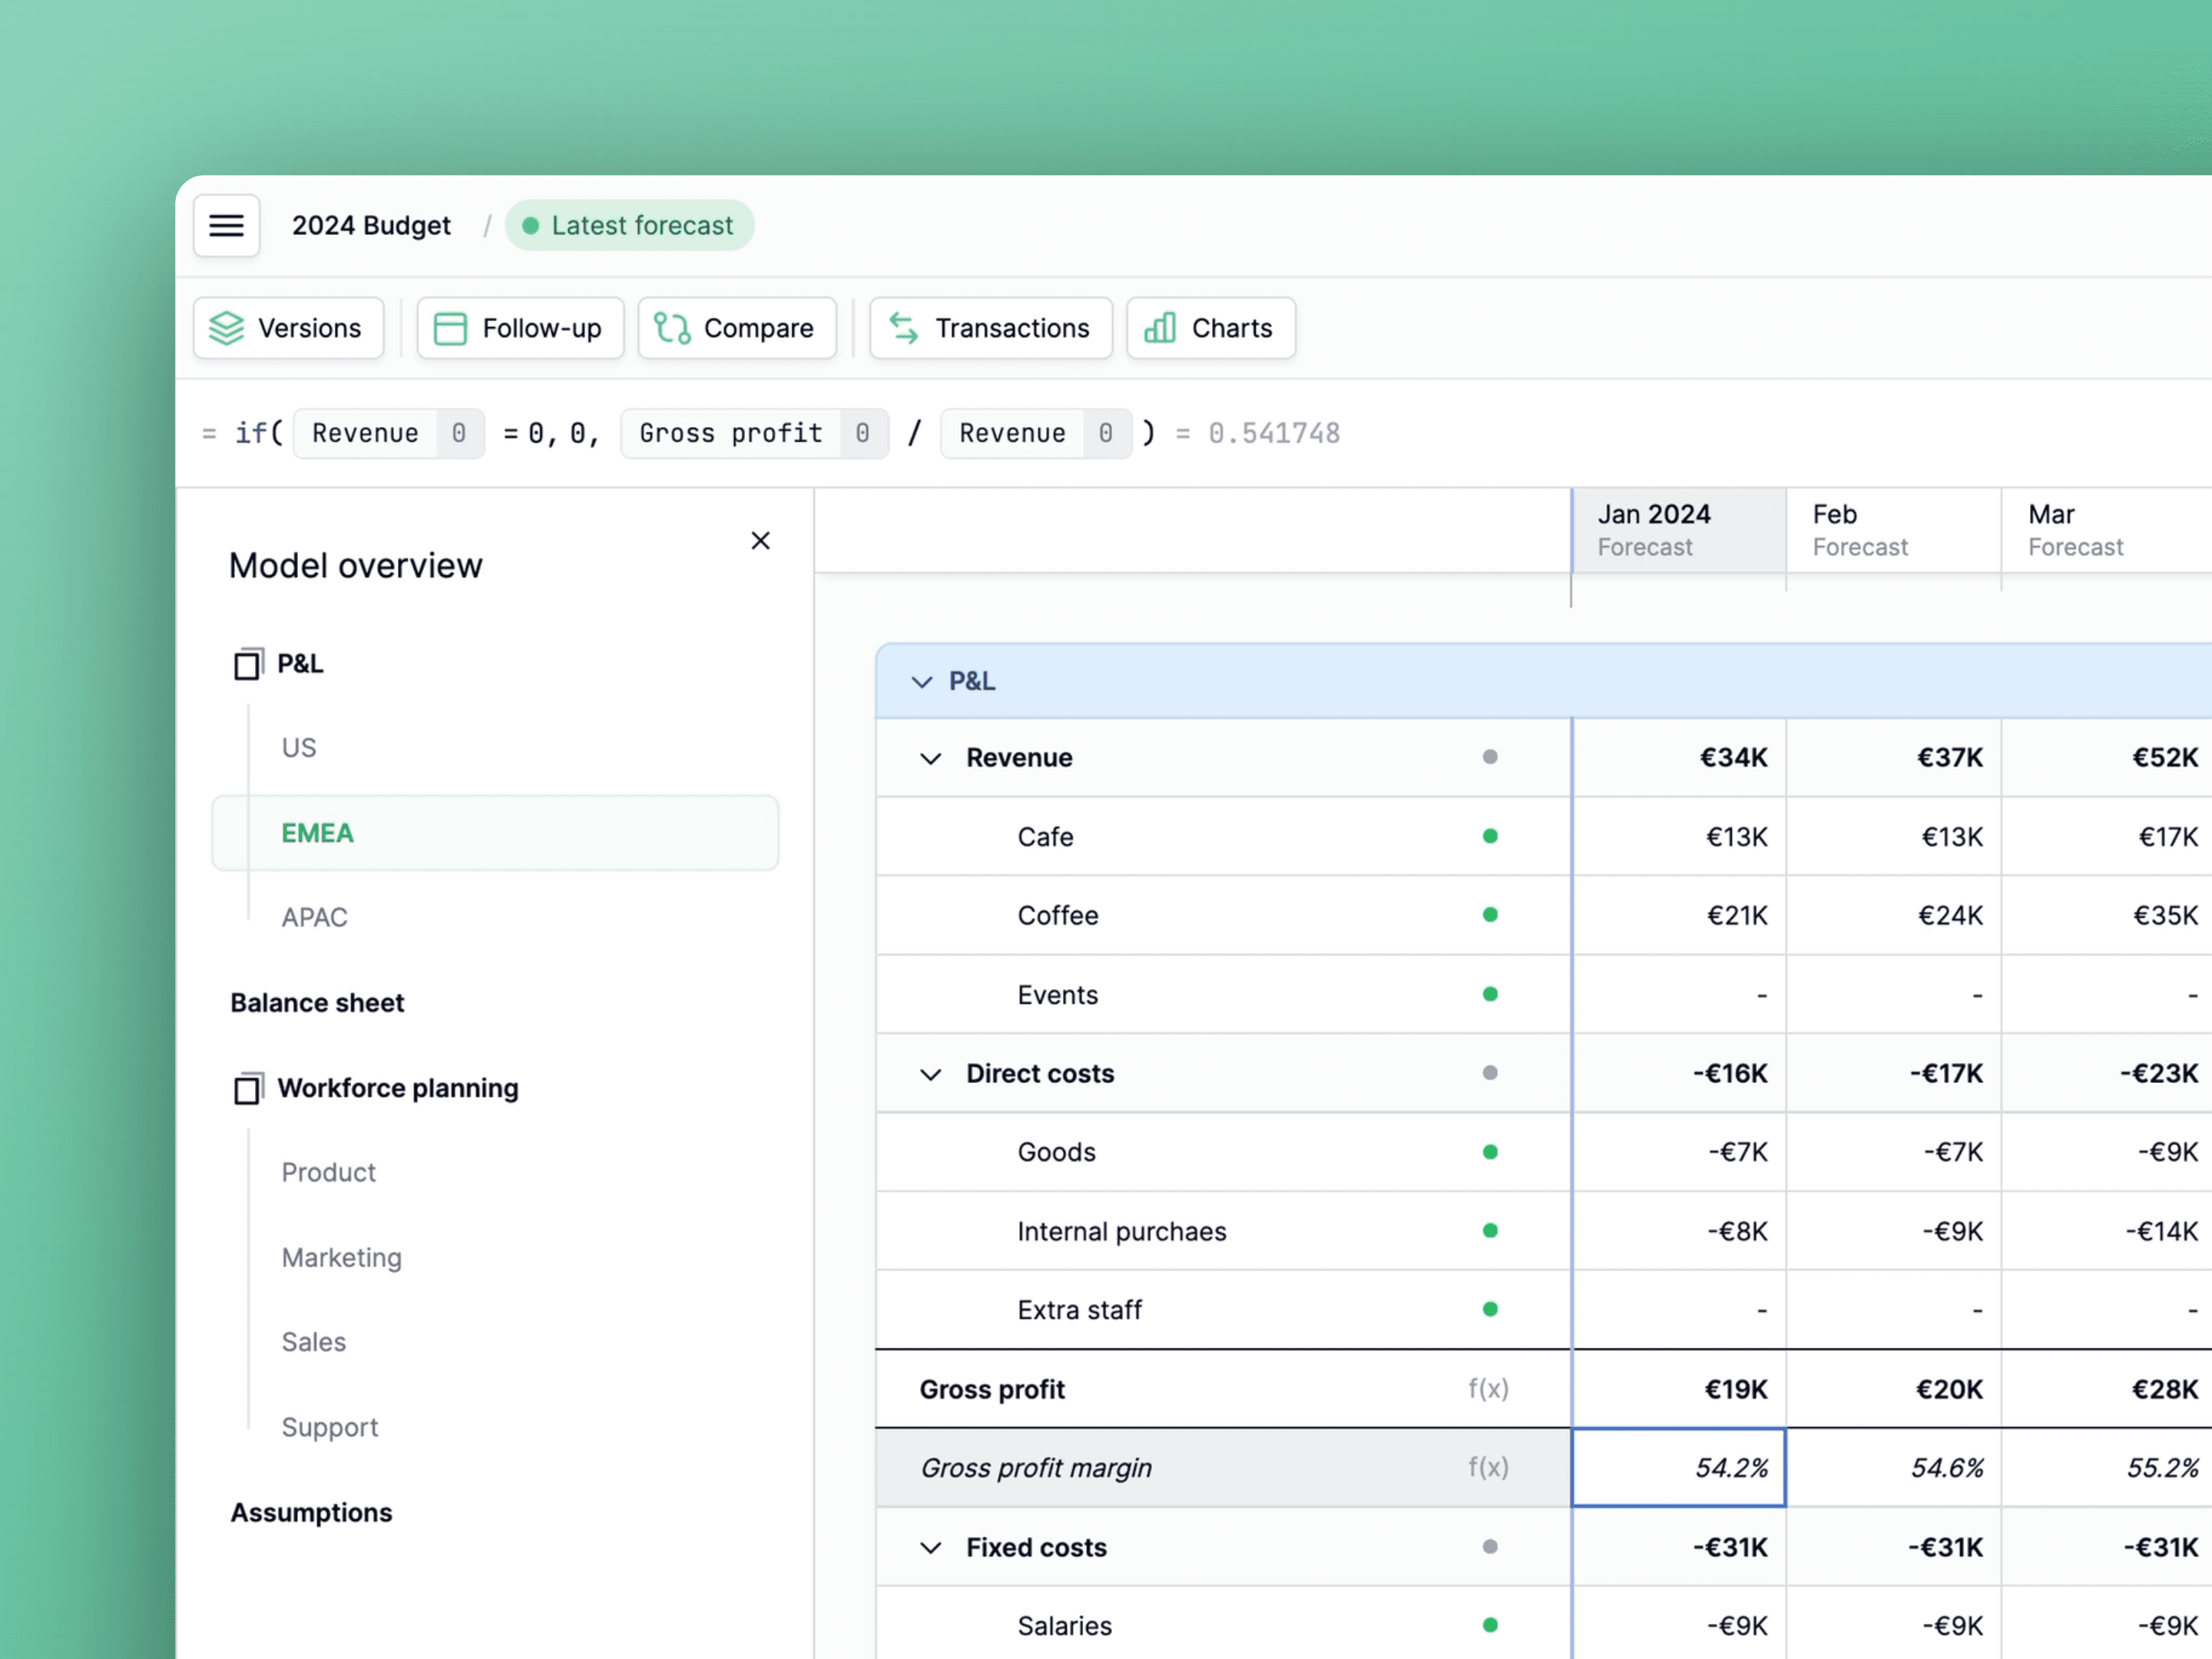Click the Compare branch icon
Viewport: 2212px width, 1659px height.
point(672,328)
